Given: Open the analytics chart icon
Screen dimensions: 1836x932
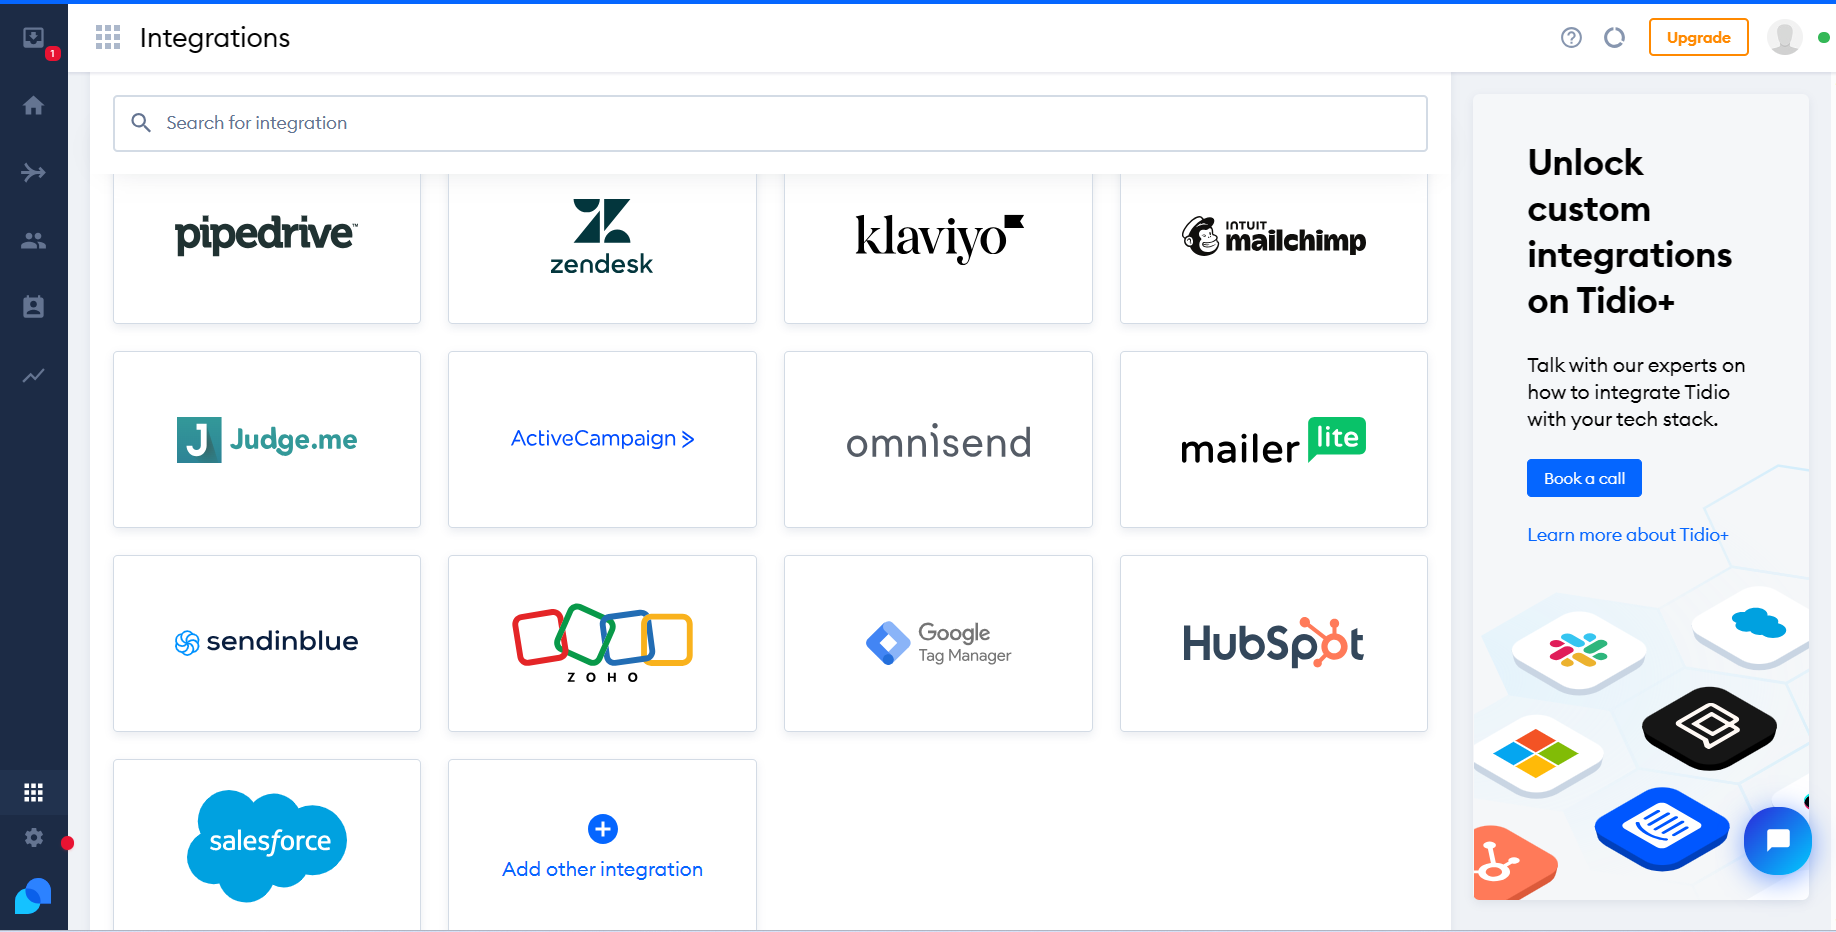Looking at the screenshot, I should [34, 375].
